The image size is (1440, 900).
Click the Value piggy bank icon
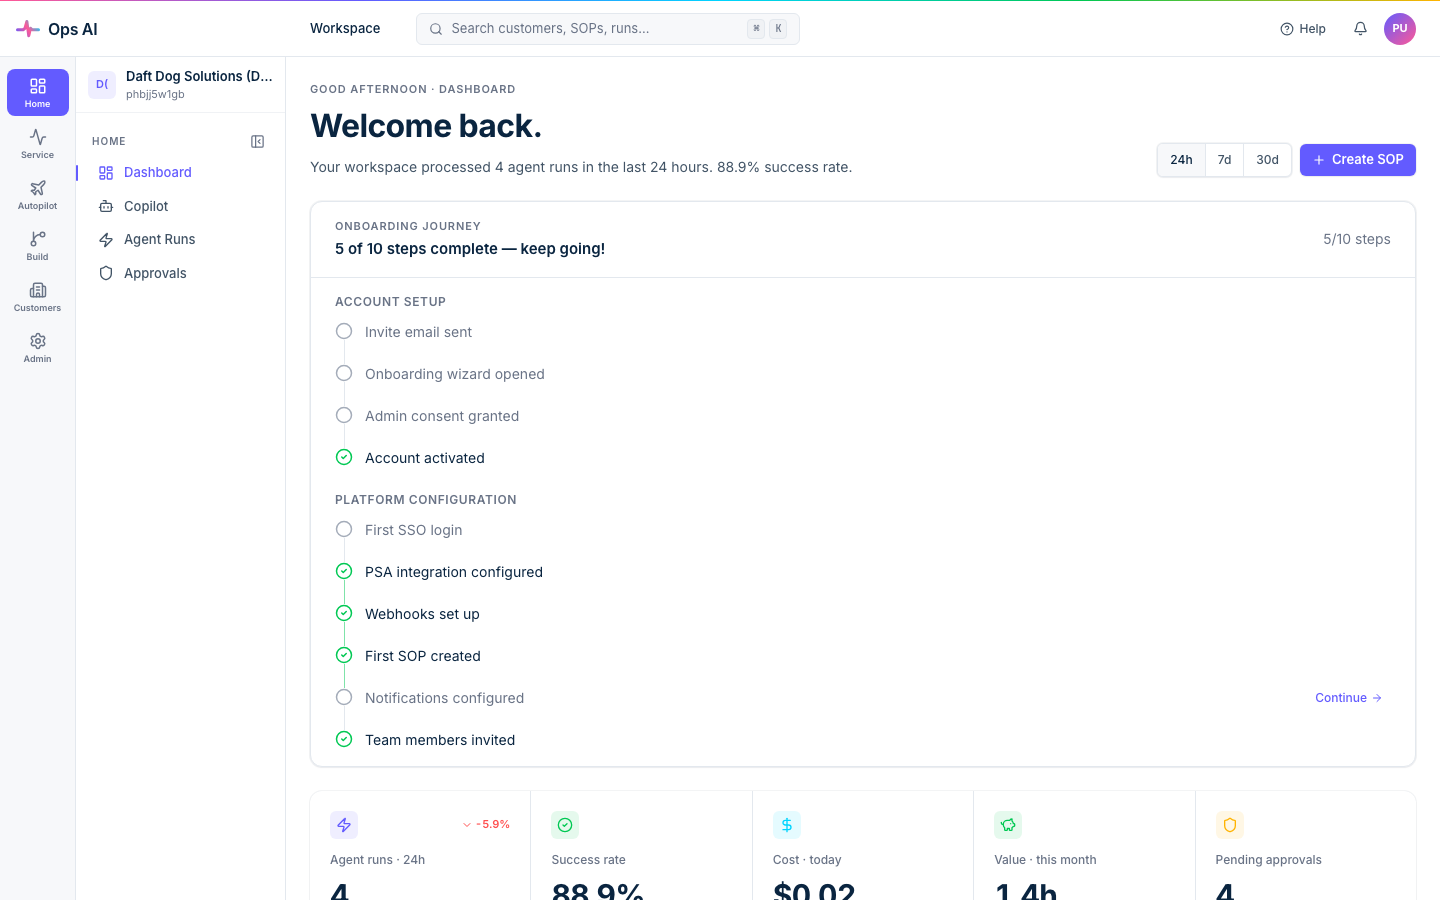pyautogui.click(x=1008, y=825)
